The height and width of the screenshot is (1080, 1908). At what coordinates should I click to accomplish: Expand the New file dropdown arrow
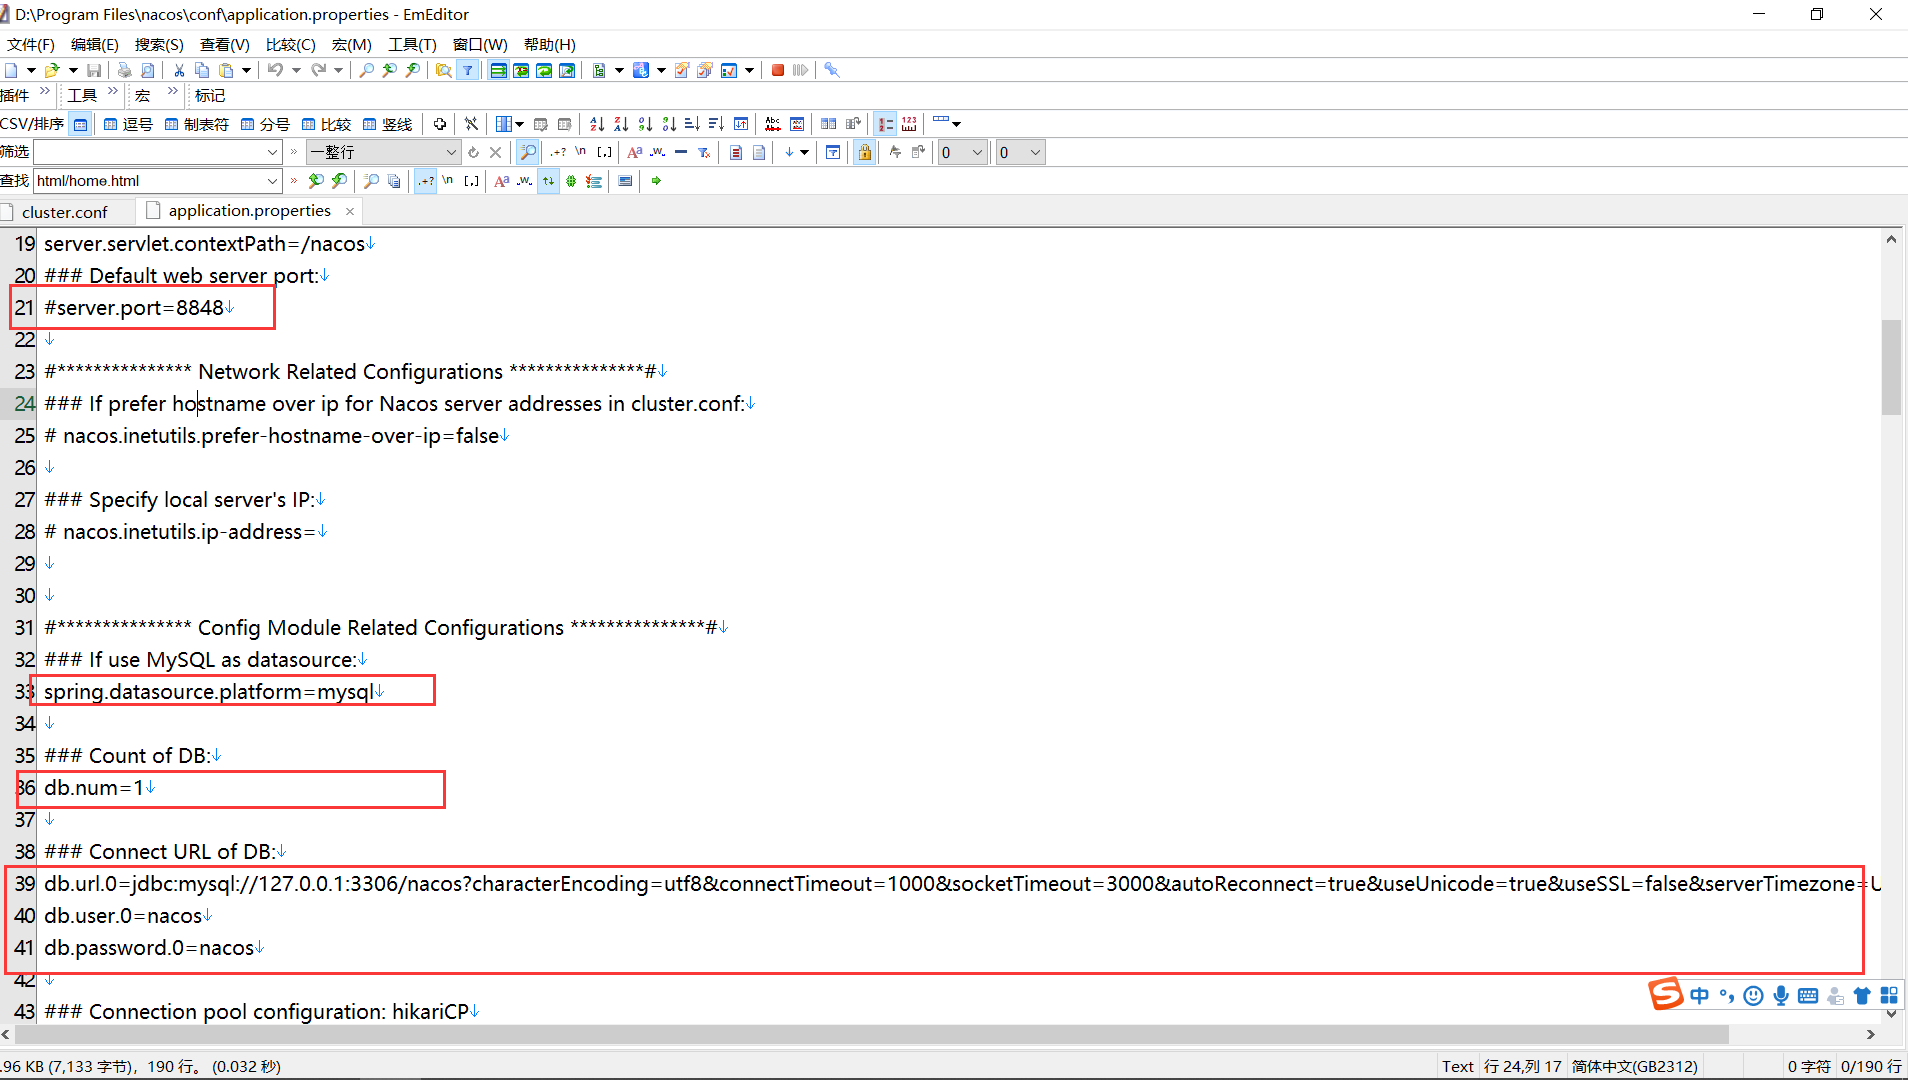[x=31, y=70]
